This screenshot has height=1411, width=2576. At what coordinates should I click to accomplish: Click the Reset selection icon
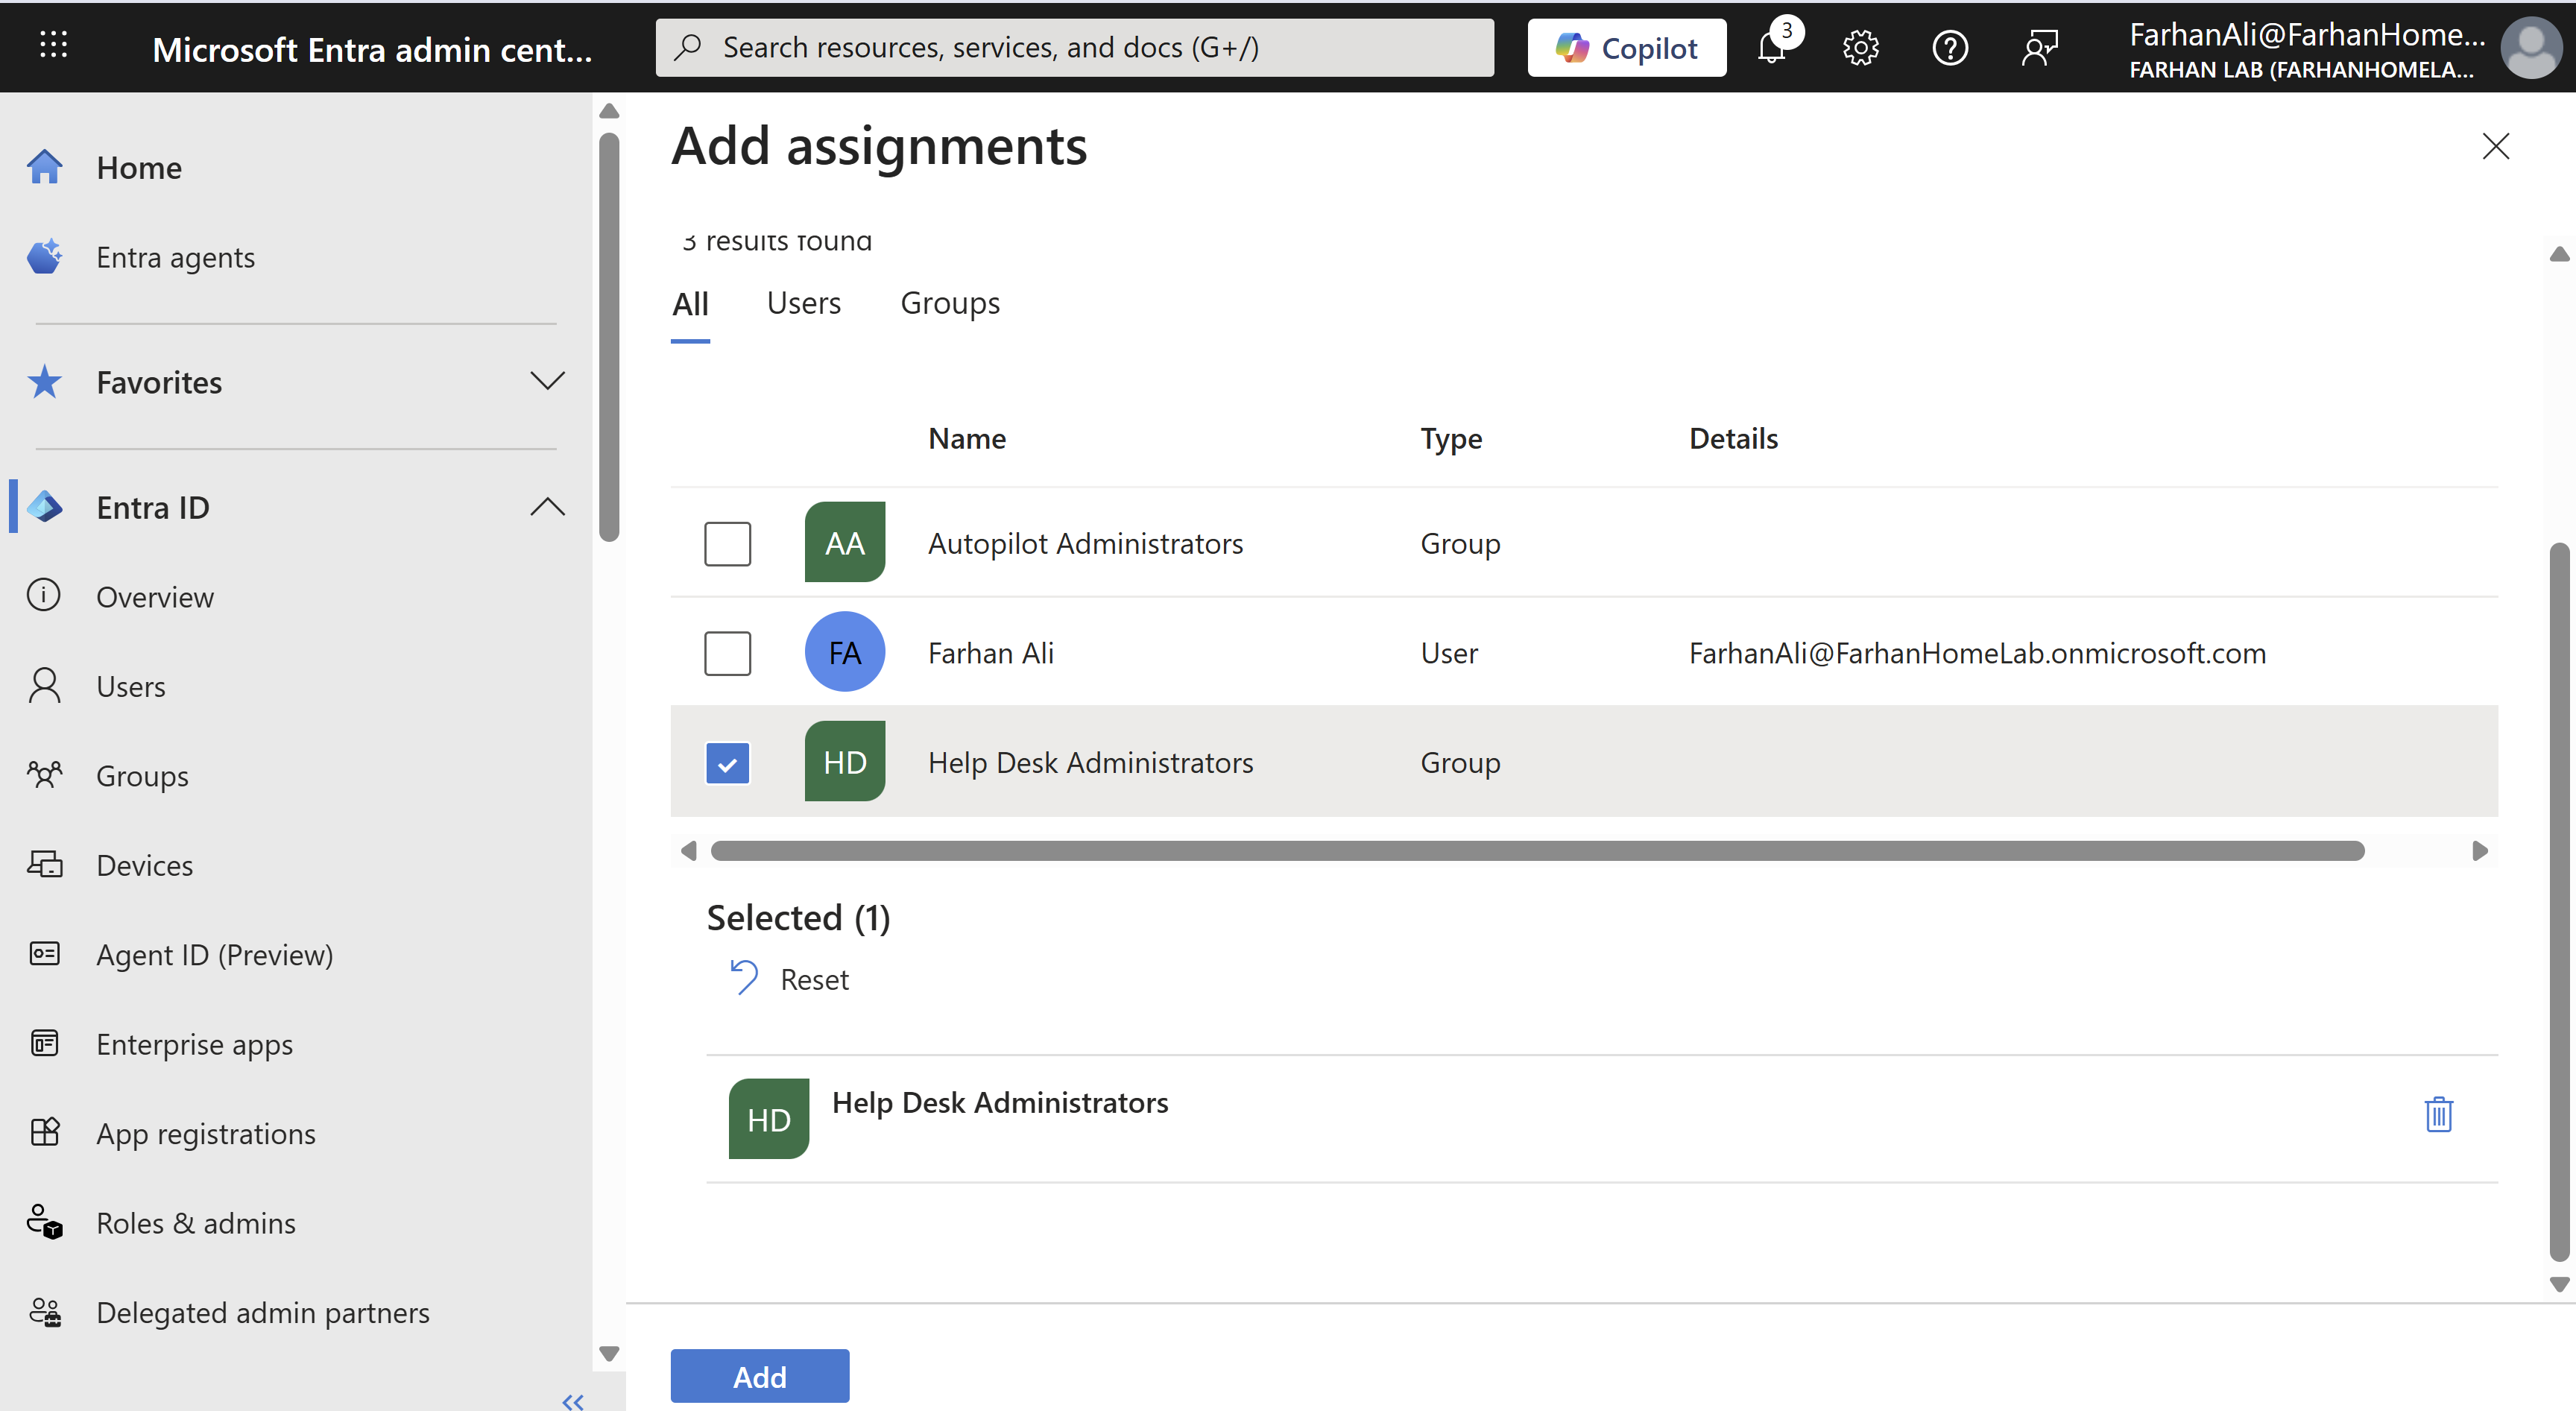pyautogui.click(x=744, y=978)
